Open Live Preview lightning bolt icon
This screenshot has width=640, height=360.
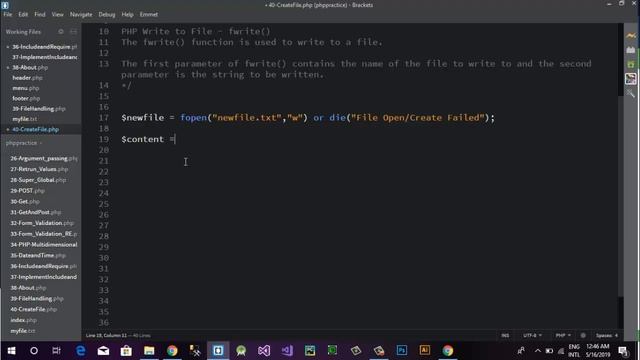(631, 36)
